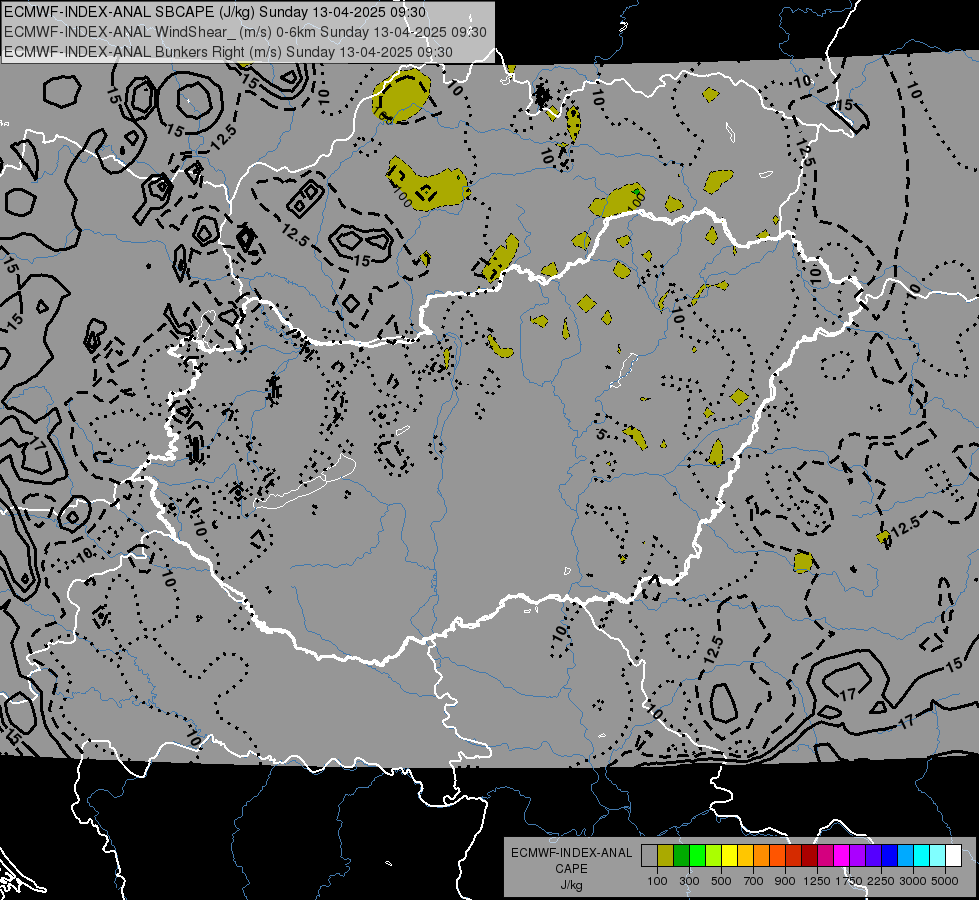Click the SBCAPE title line in the header
The image size is (979, 900).
pyautogui.click(x=215, y=12)
